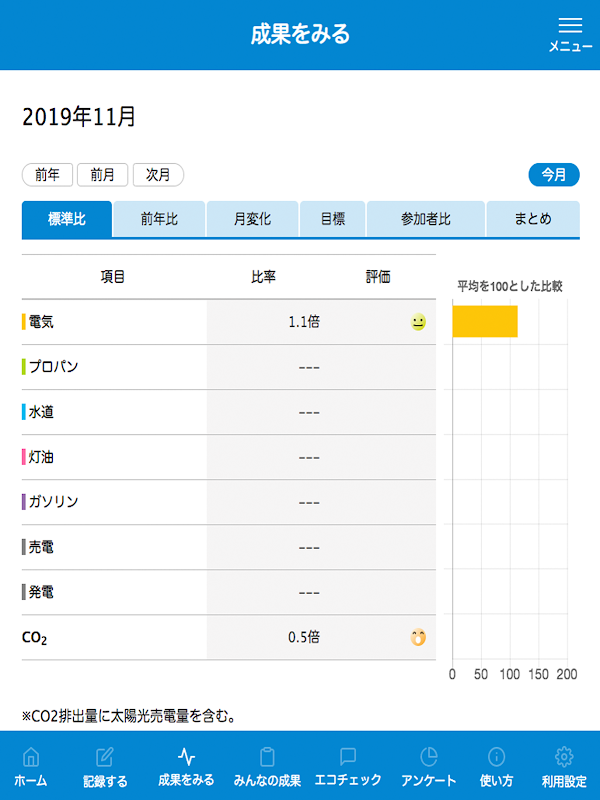The width and height of the screenshot is (600, 800).
Task: Click the yellow electricity bar in chart
Action: pyautogui.click(x=485, y=322)
